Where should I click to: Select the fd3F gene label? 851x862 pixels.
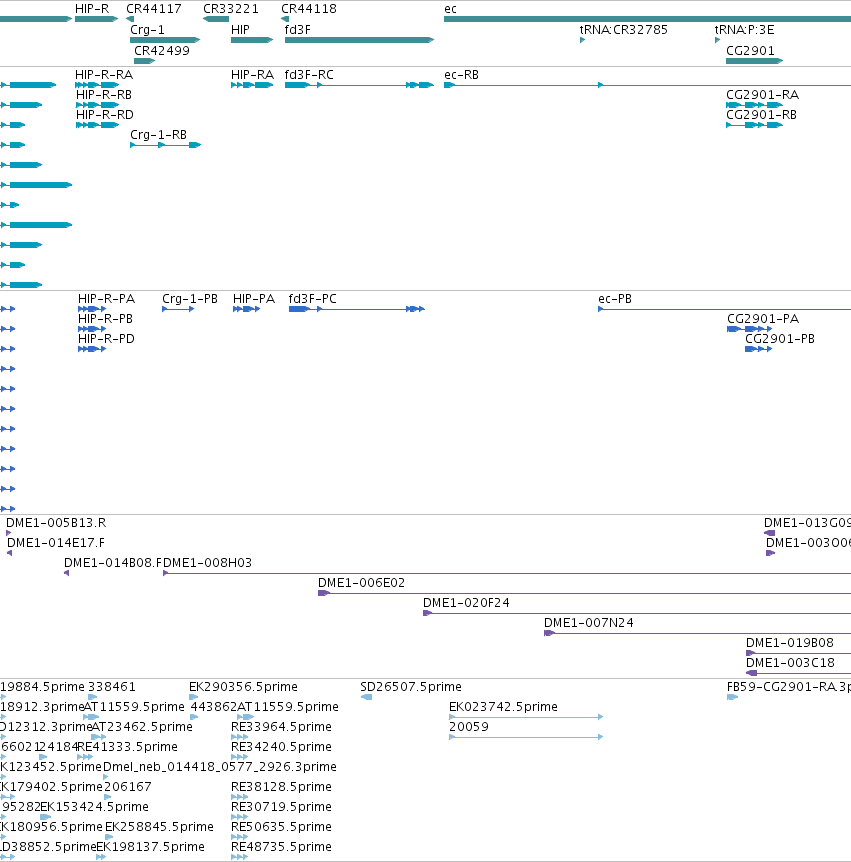[x=297, y=30]
